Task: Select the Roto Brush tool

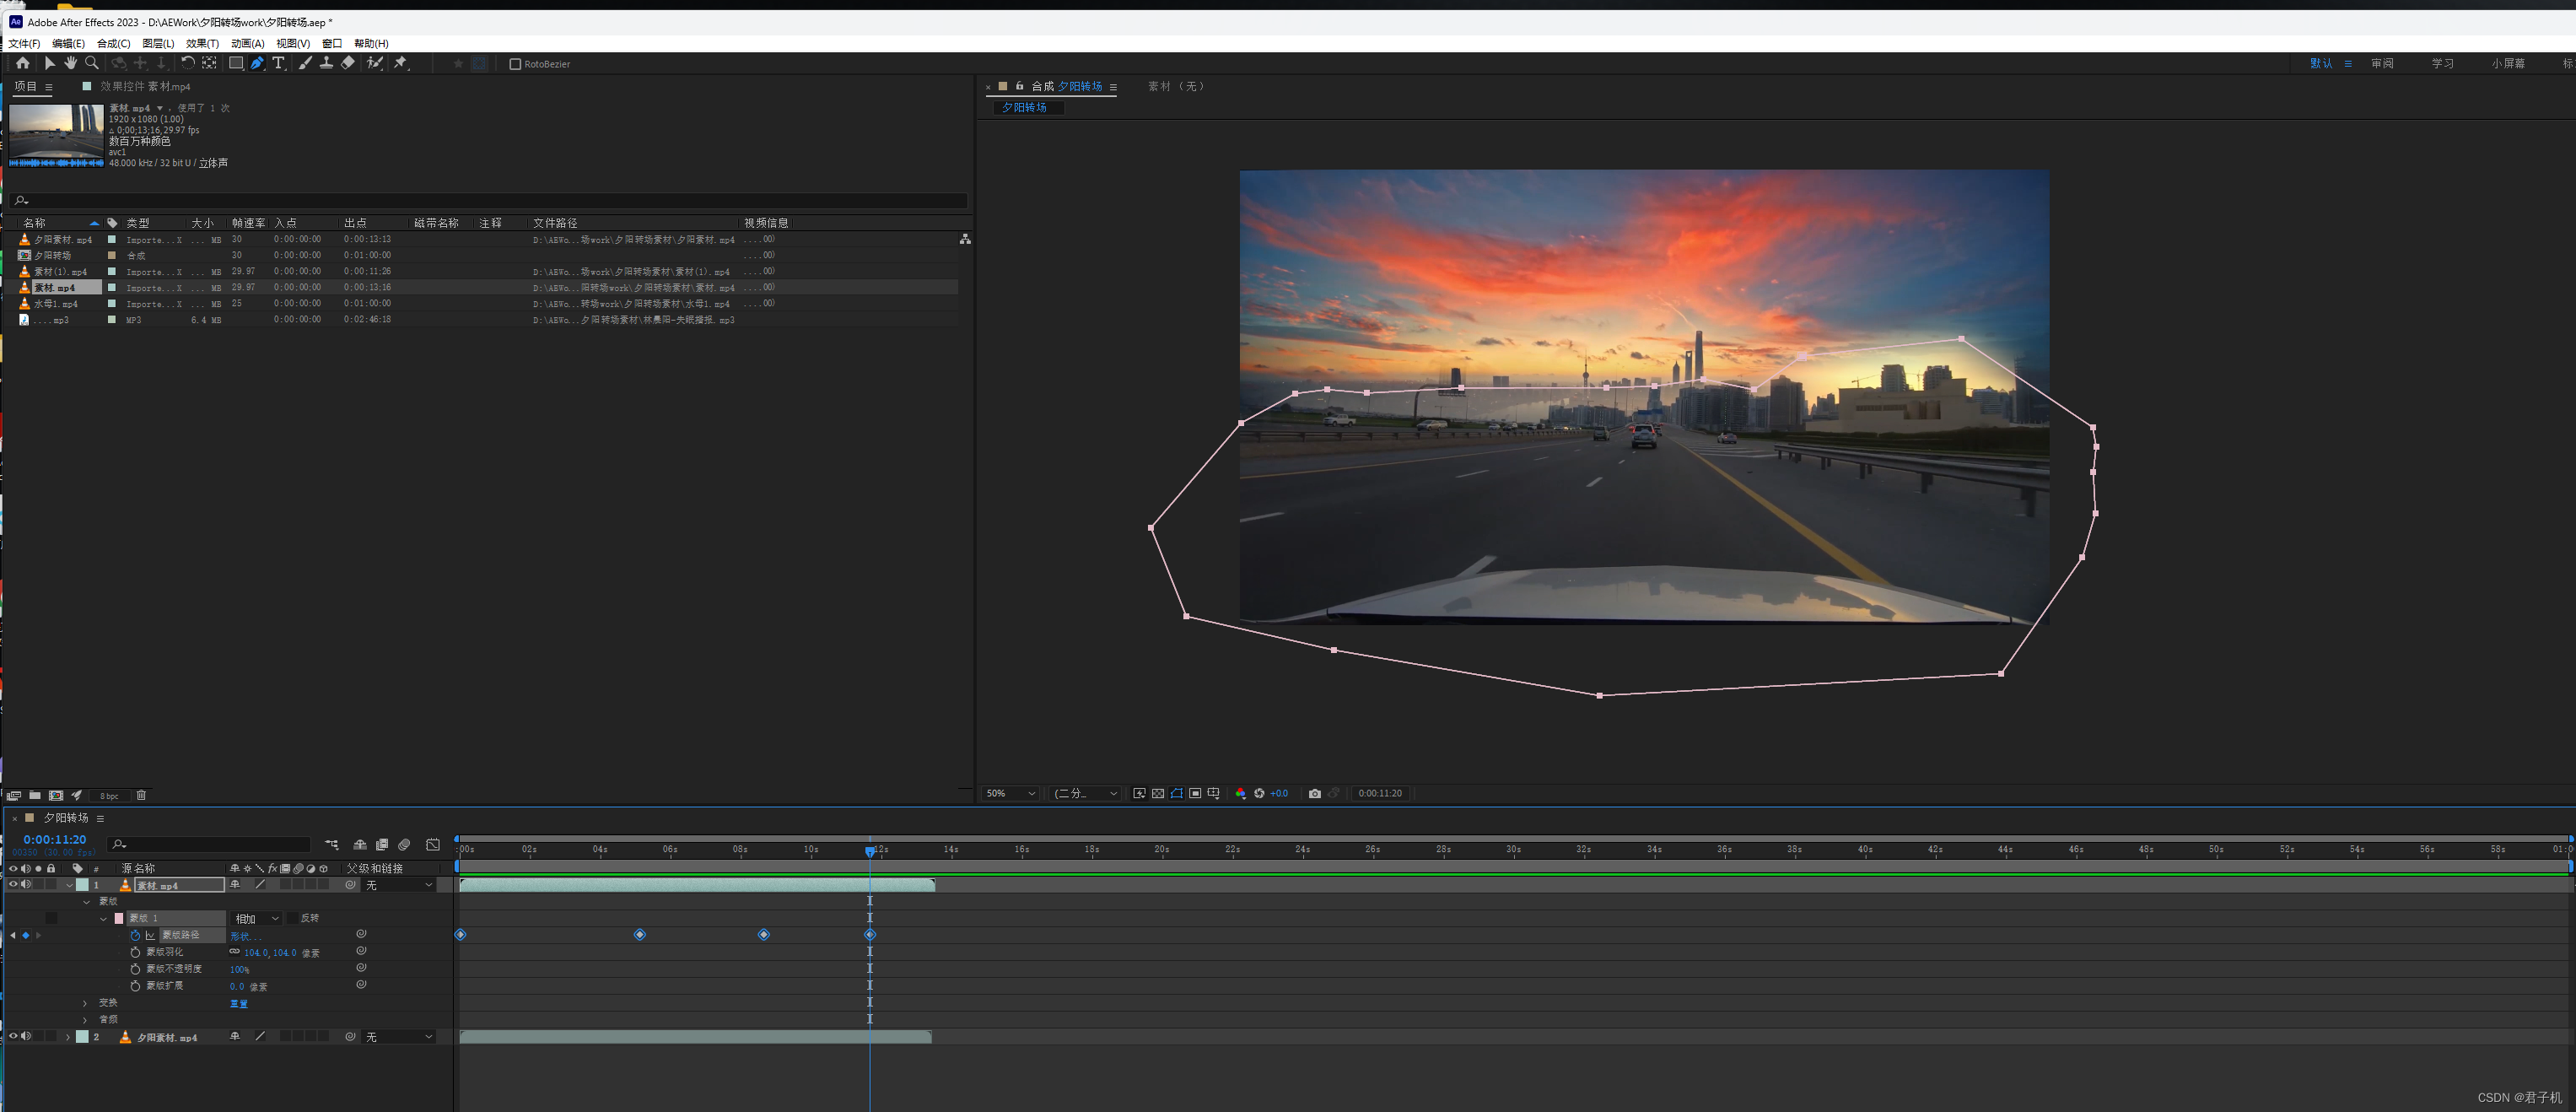Action: tap(374, 63)
